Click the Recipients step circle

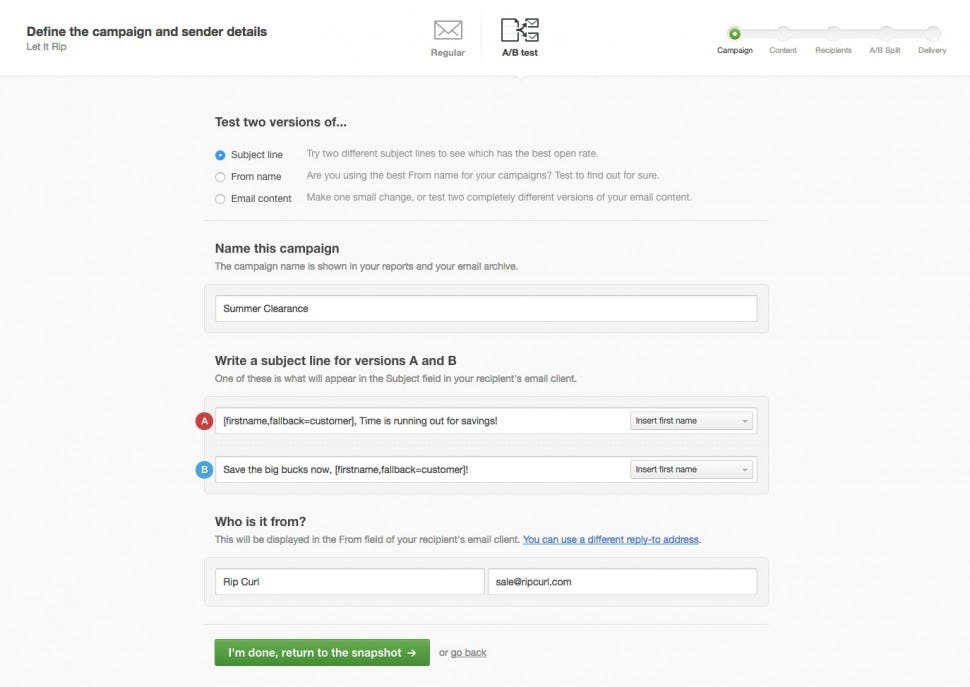[833, 33]
